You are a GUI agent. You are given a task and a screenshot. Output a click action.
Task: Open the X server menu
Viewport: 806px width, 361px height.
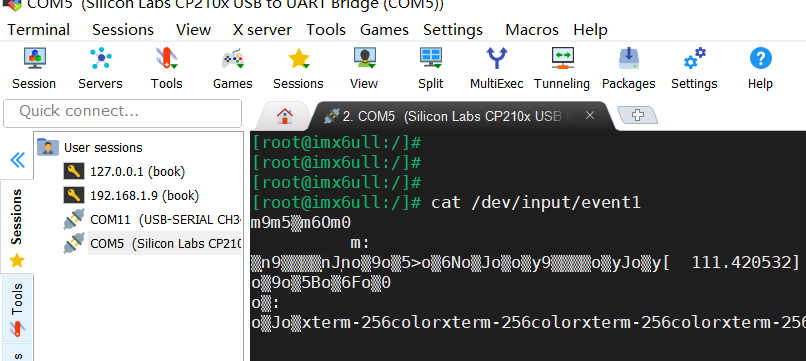pos(262,30)
